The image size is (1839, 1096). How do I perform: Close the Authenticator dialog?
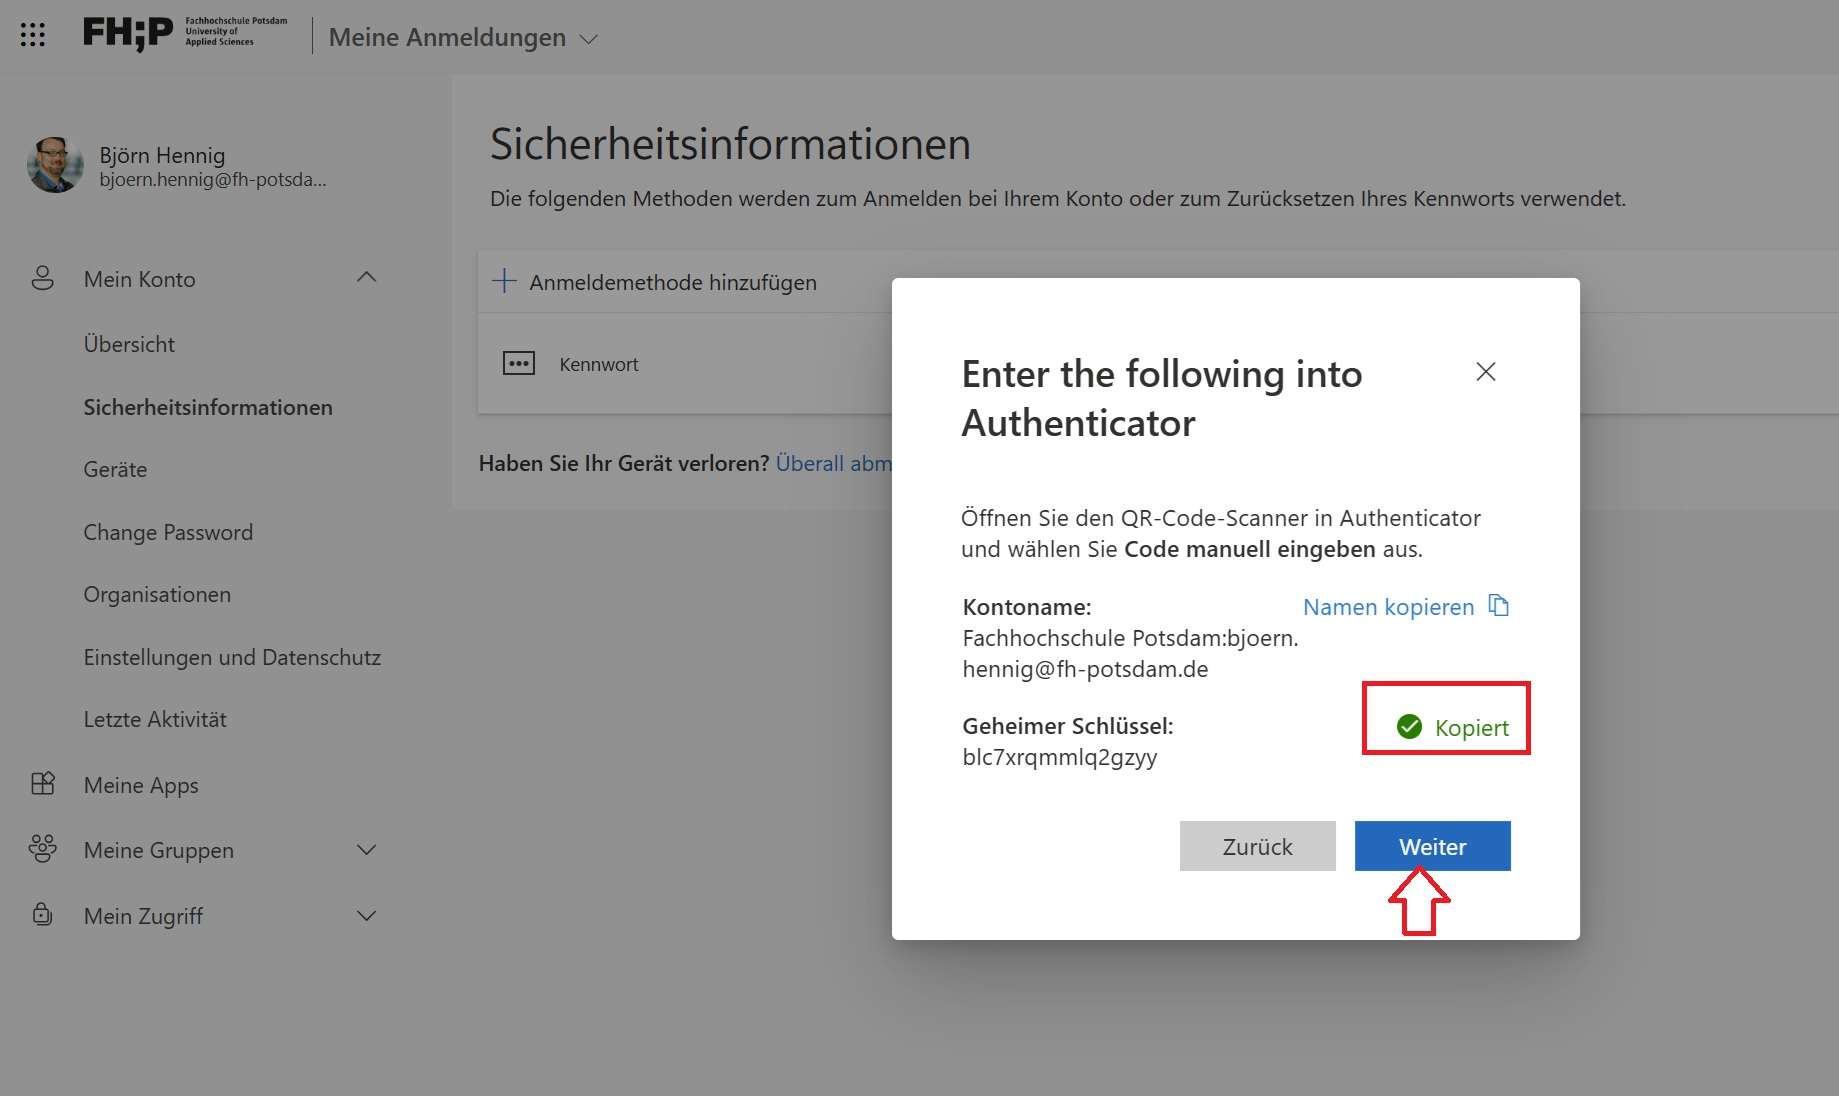(x=1485, y=372)
